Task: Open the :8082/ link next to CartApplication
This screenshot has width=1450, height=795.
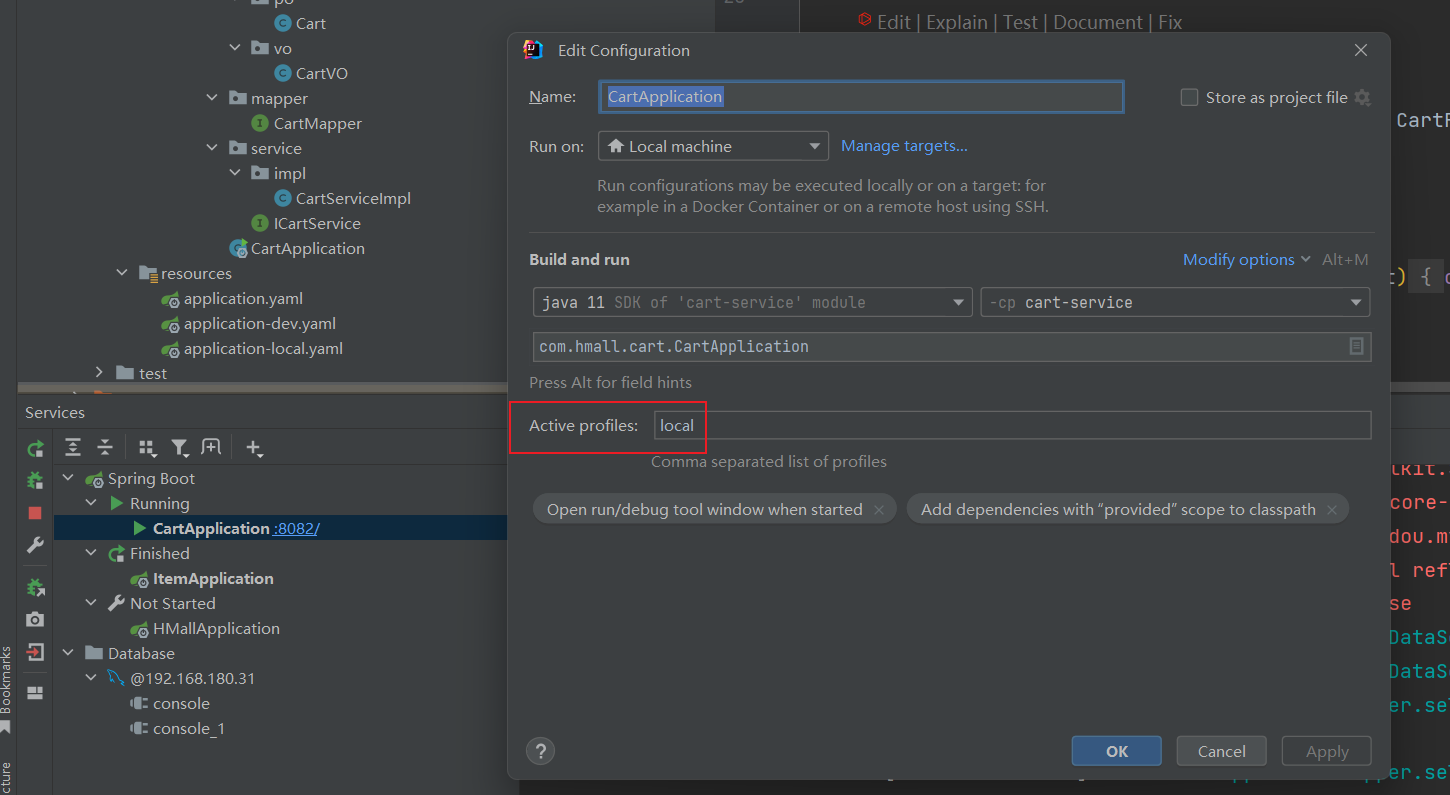Action: coord(296,528)
